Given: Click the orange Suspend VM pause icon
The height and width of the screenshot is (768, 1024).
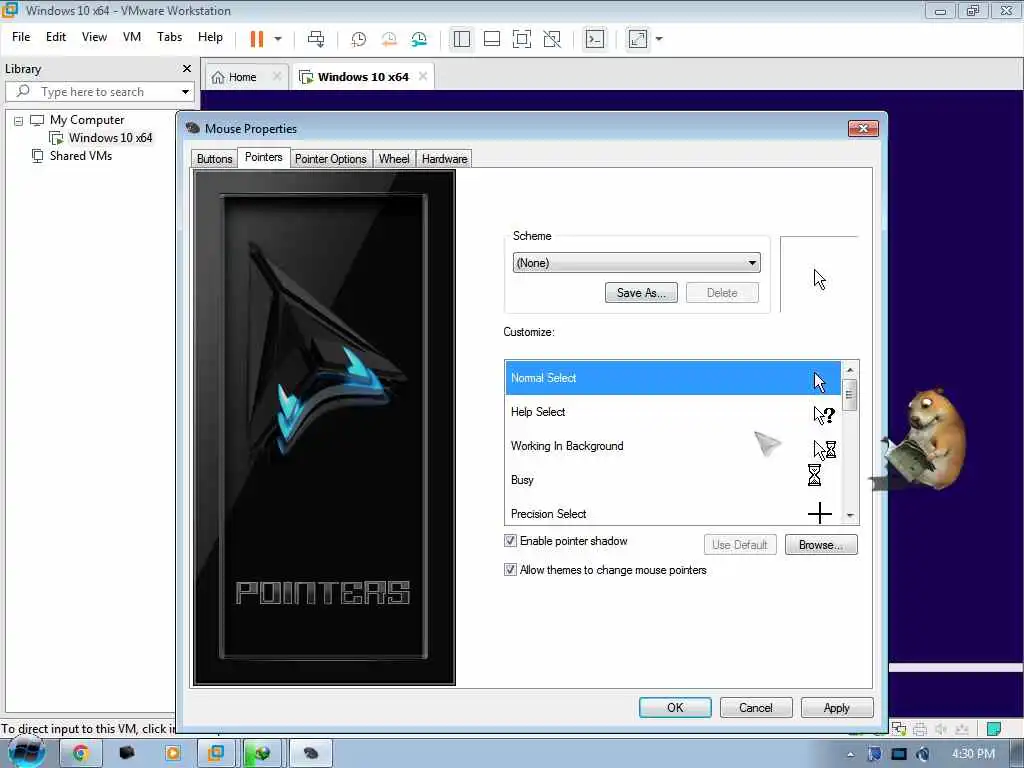Looking at the screenshot, I should 257,39.
